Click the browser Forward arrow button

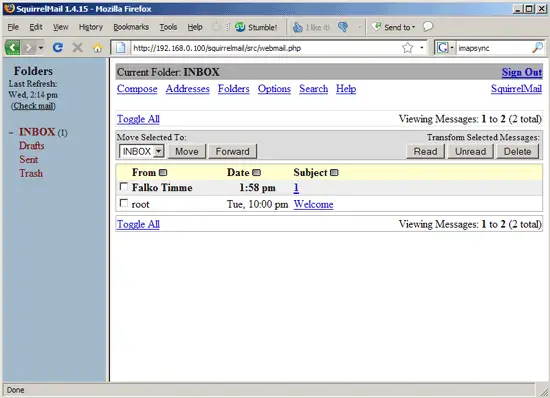click(x=29, y=47)
